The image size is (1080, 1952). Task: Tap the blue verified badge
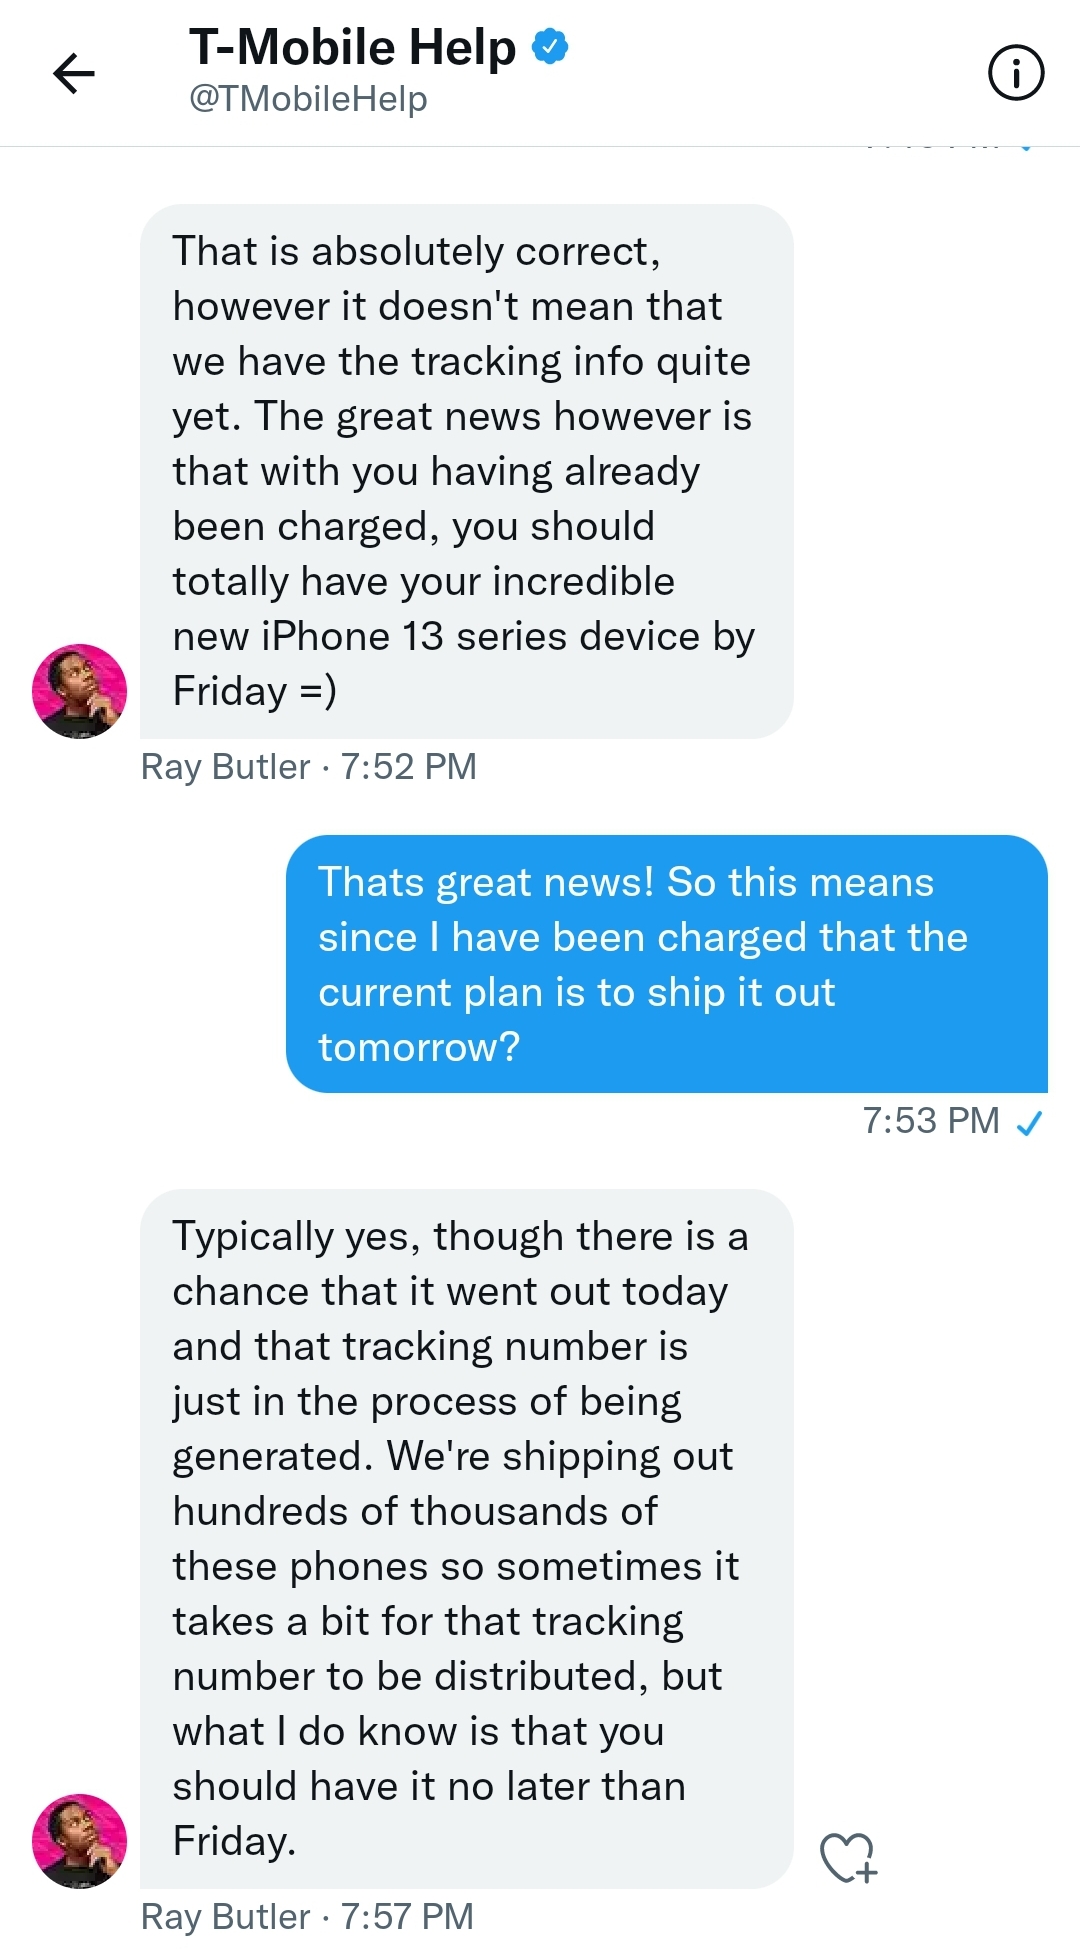(x=550, y=46)
